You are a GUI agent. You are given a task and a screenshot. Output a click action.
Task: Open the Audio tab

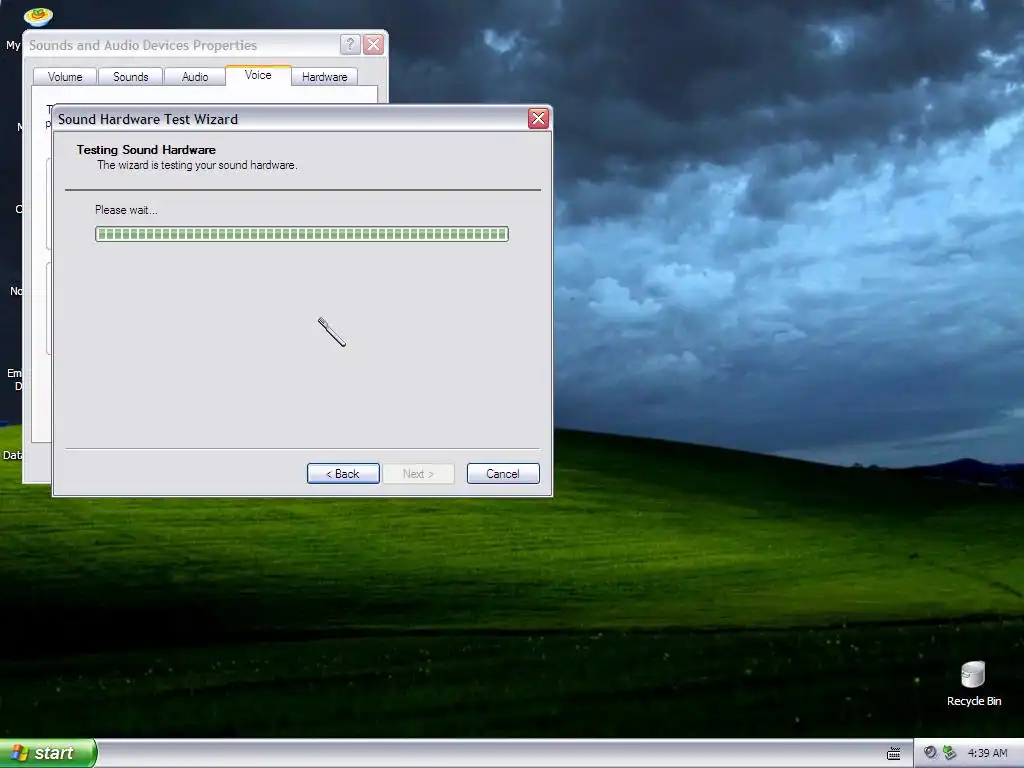(195, 76)
